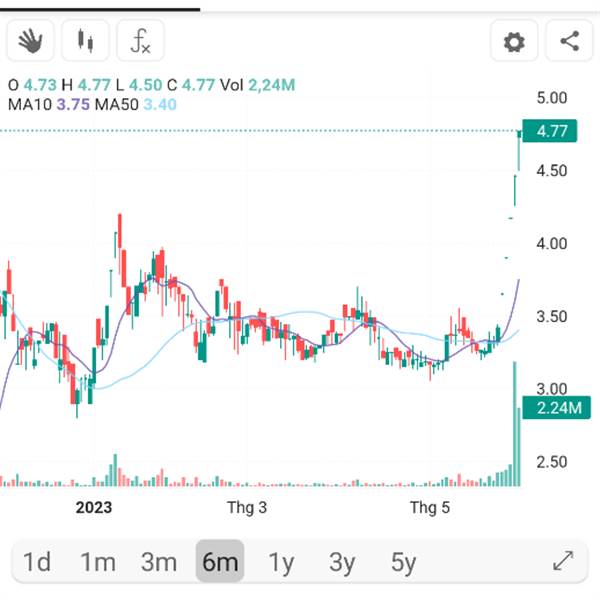Switch to the 1d timeframe
The height and width of the screenshot is (600, 600).
pos(37,562)
